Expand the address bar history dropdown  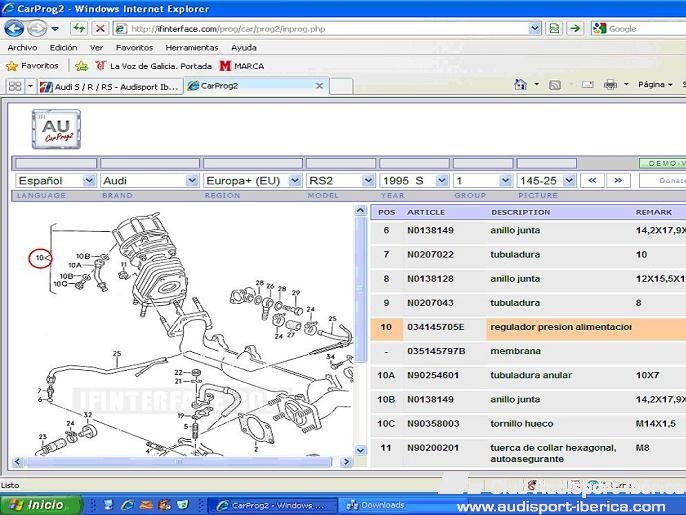click(x=535, y=29)
